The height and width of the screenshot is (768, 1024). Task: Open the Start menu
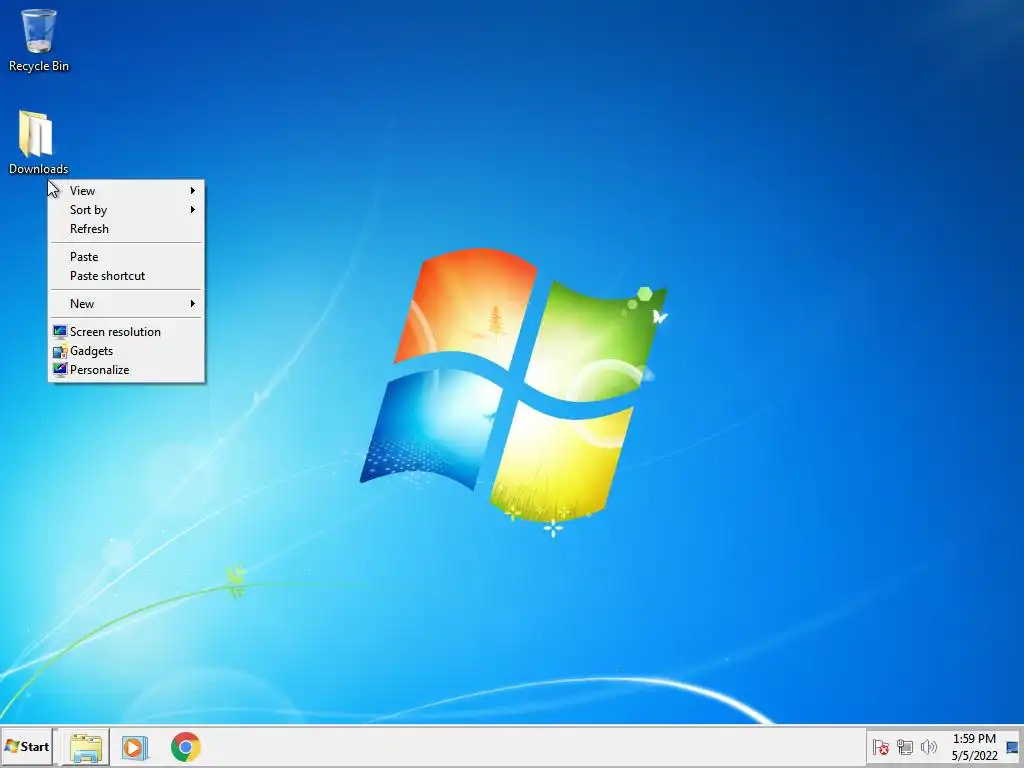coord(27,746)
